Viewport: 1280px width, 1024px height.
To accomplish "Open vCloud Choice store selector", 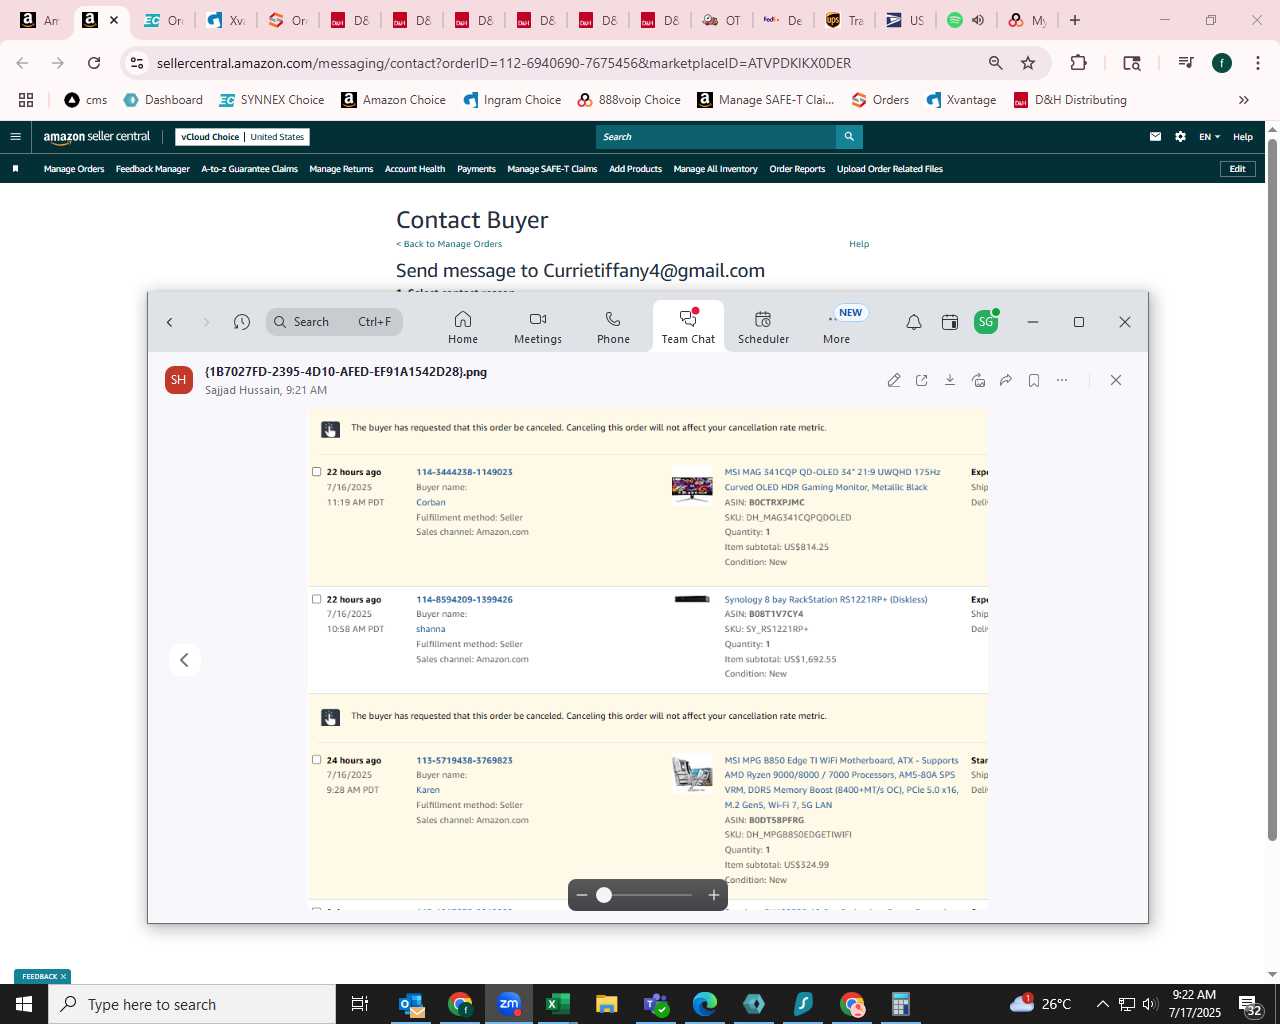I will tap(242, 137).
